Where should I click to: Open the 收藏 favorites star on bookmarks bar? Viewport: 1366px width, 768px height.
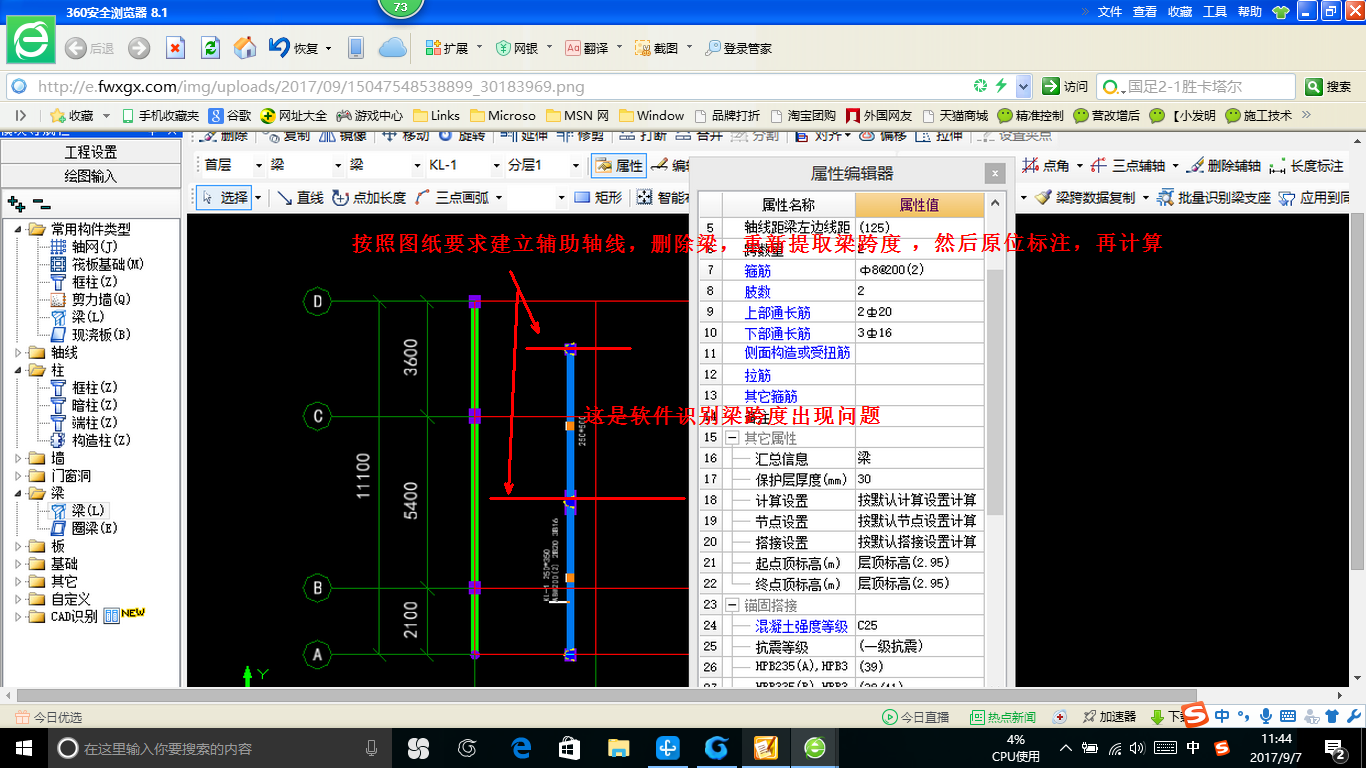70,115
